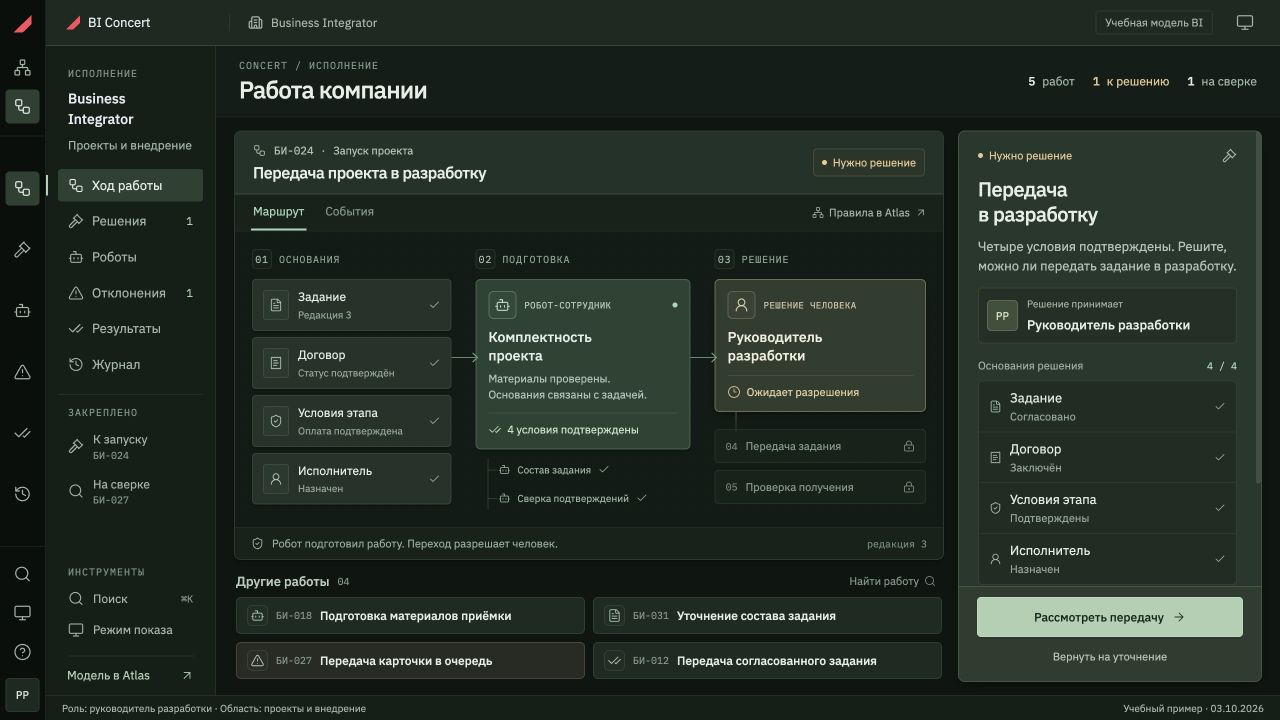Open pinned item На сверке БИ-027
This screenshot has height=720, width=1280.
point(130,491)
